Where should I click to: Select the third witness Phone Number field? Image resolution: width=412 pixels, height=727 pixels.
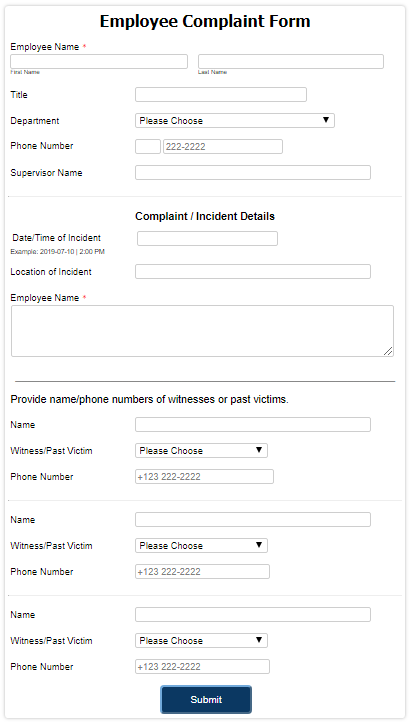(202, 667)
